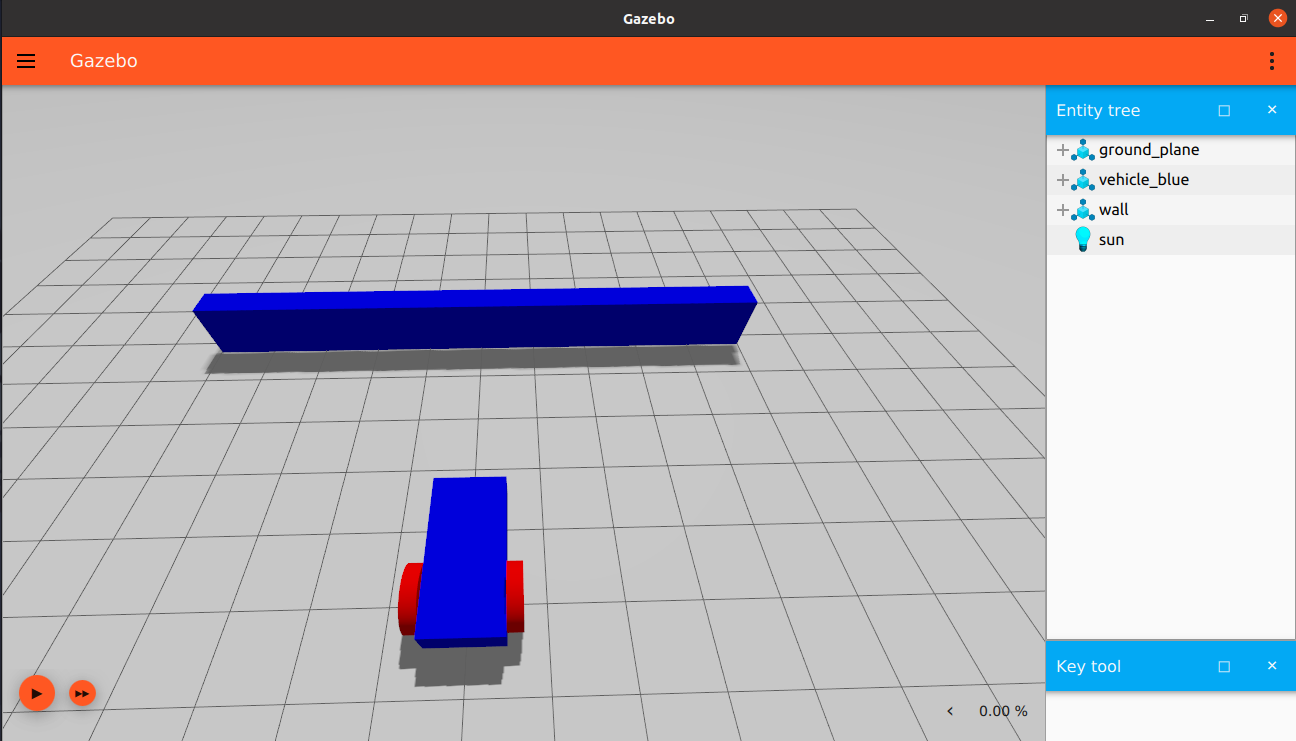Click the wall model icon
1296x741 pixels.
coord(1083,210)
